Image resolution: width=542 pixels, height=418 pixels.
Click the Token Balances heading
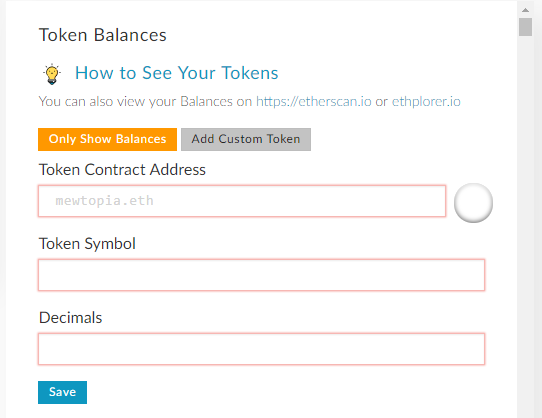(x=103, y=35)
